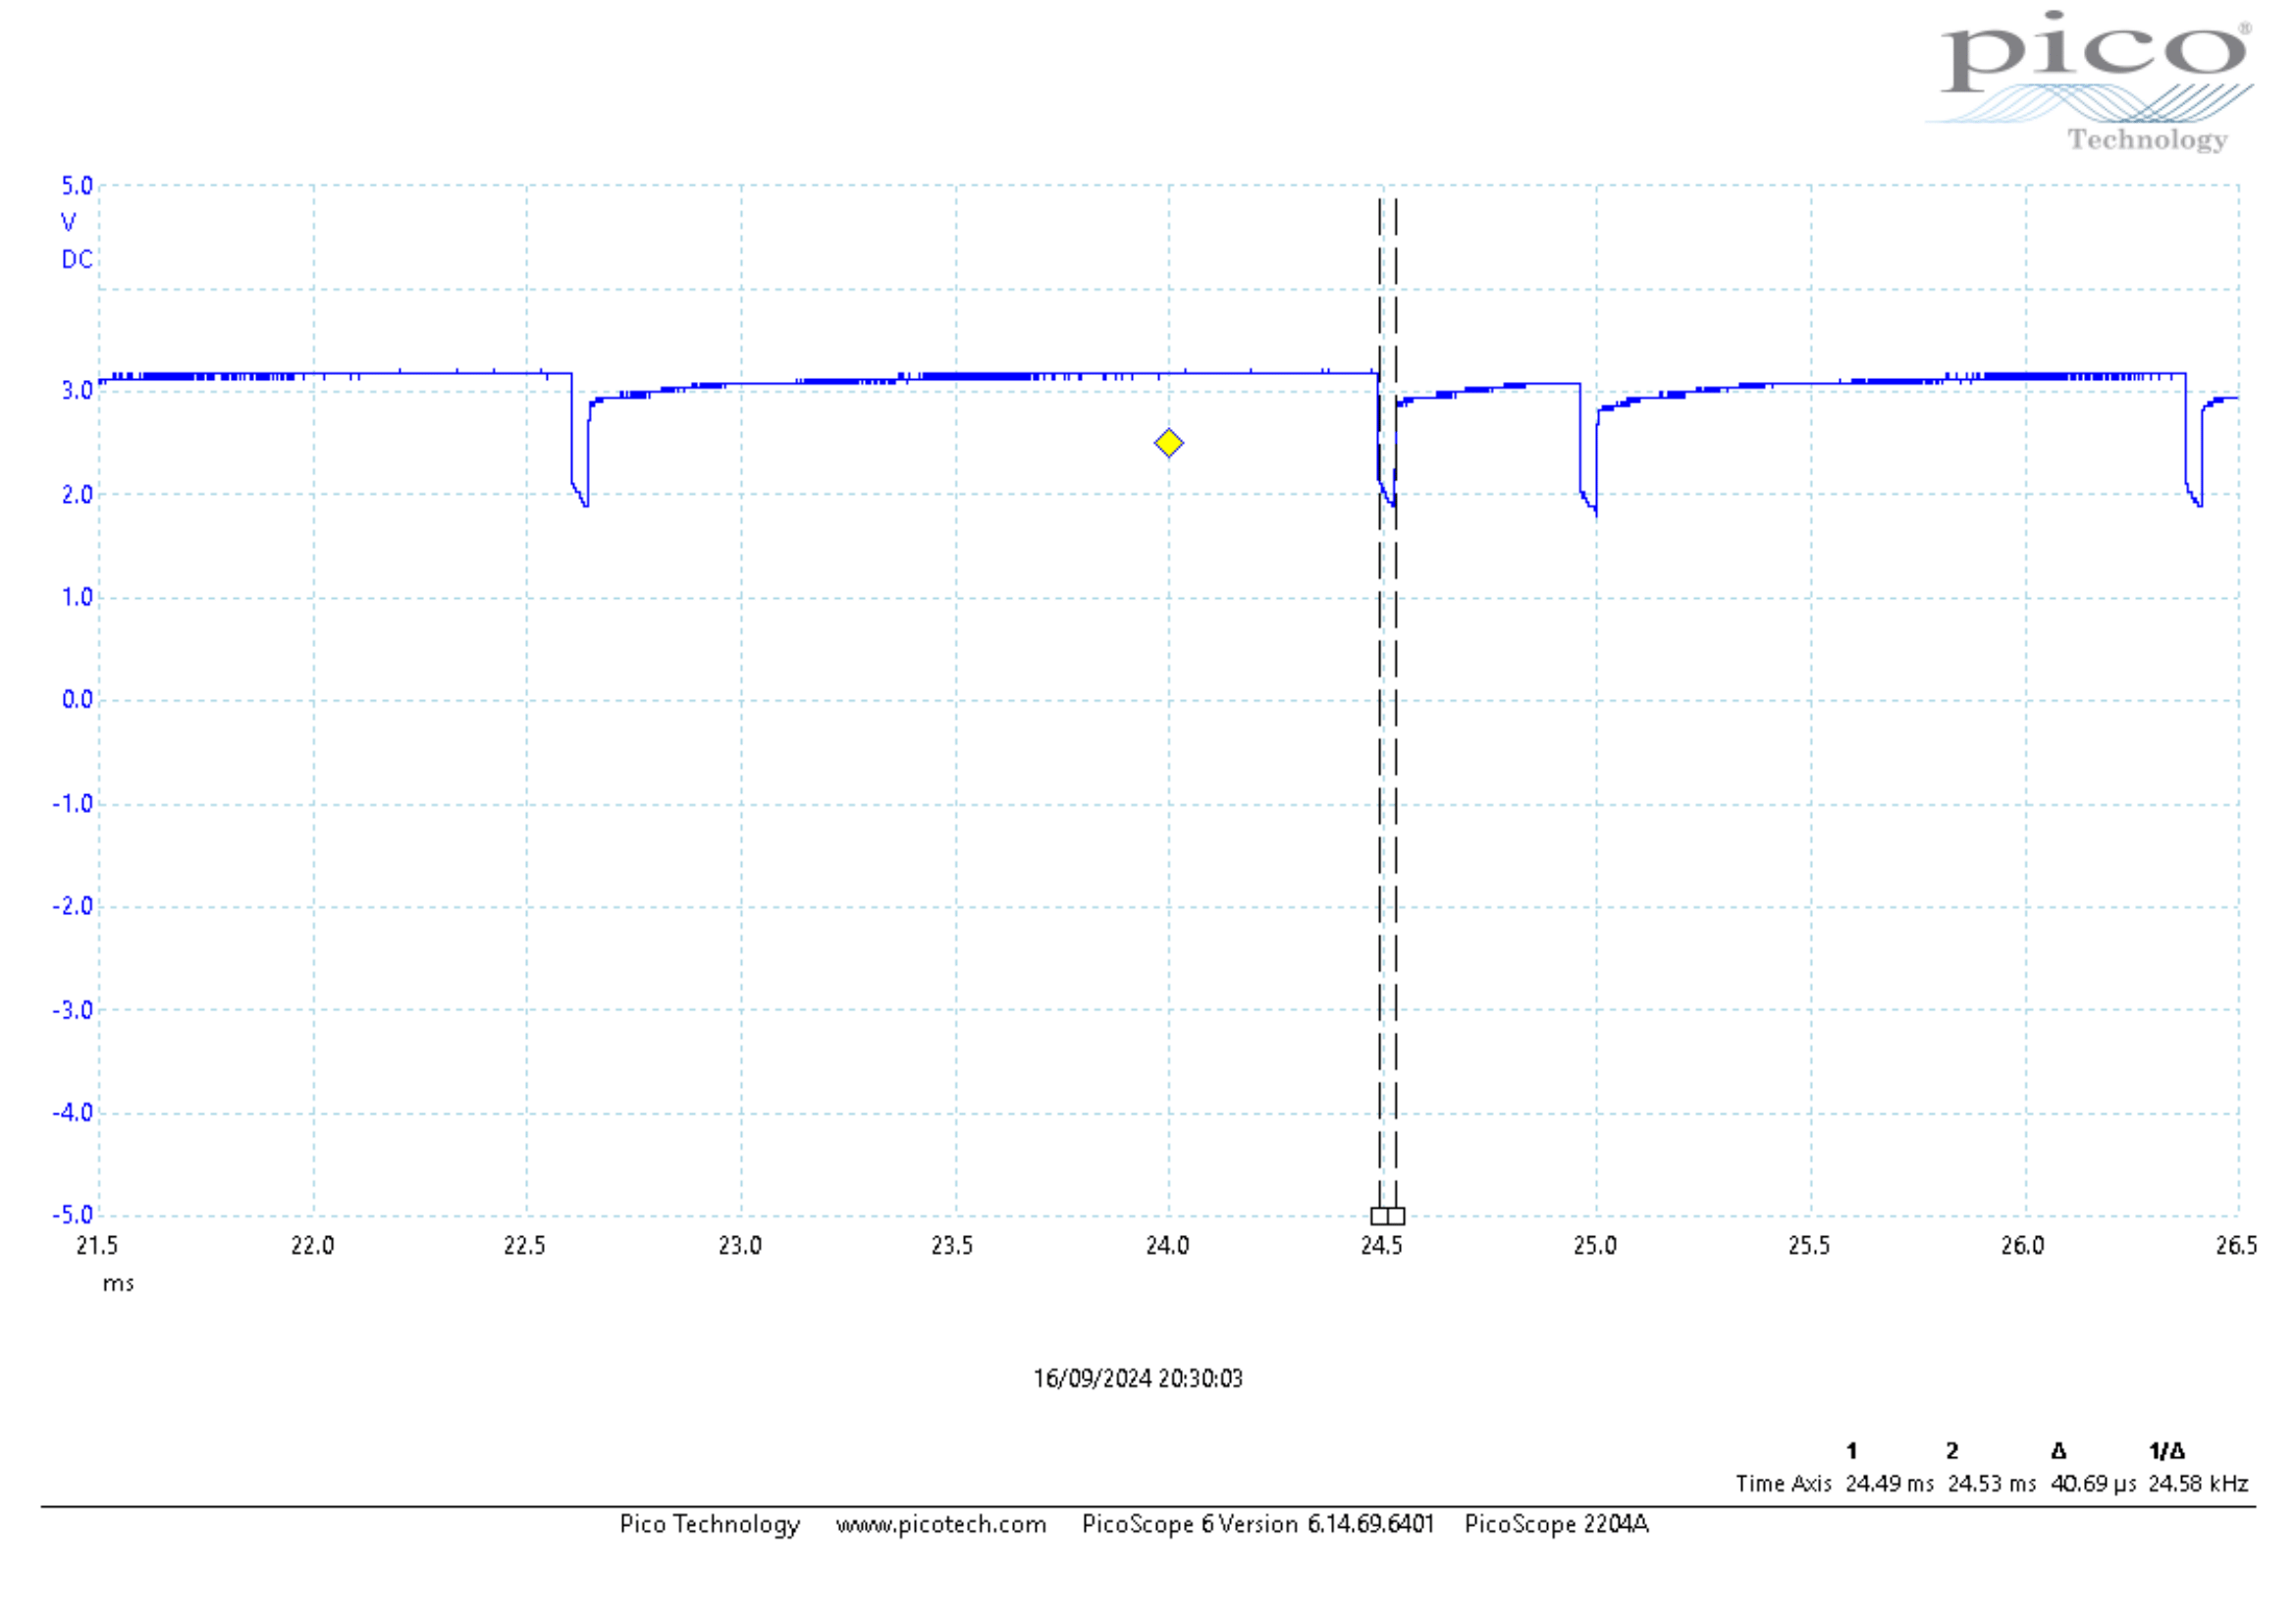Viewport: 2296px width, 1623px height.
Task: Click the frequency value '24.58 kHz'
Action: tap(2199, 1484)
